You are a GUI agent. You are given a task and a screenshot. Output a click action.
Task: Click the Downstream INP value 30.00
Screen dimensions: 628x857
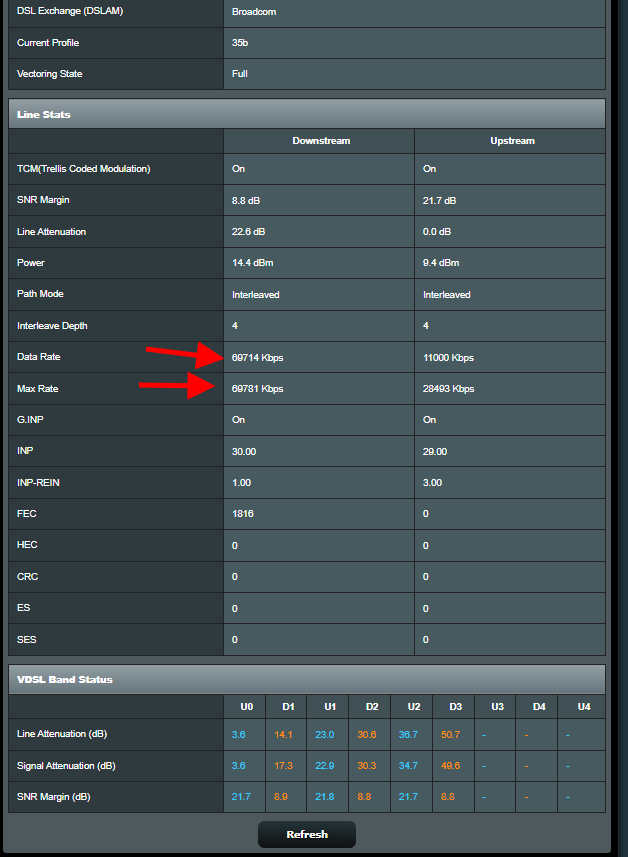coord(244,451)
